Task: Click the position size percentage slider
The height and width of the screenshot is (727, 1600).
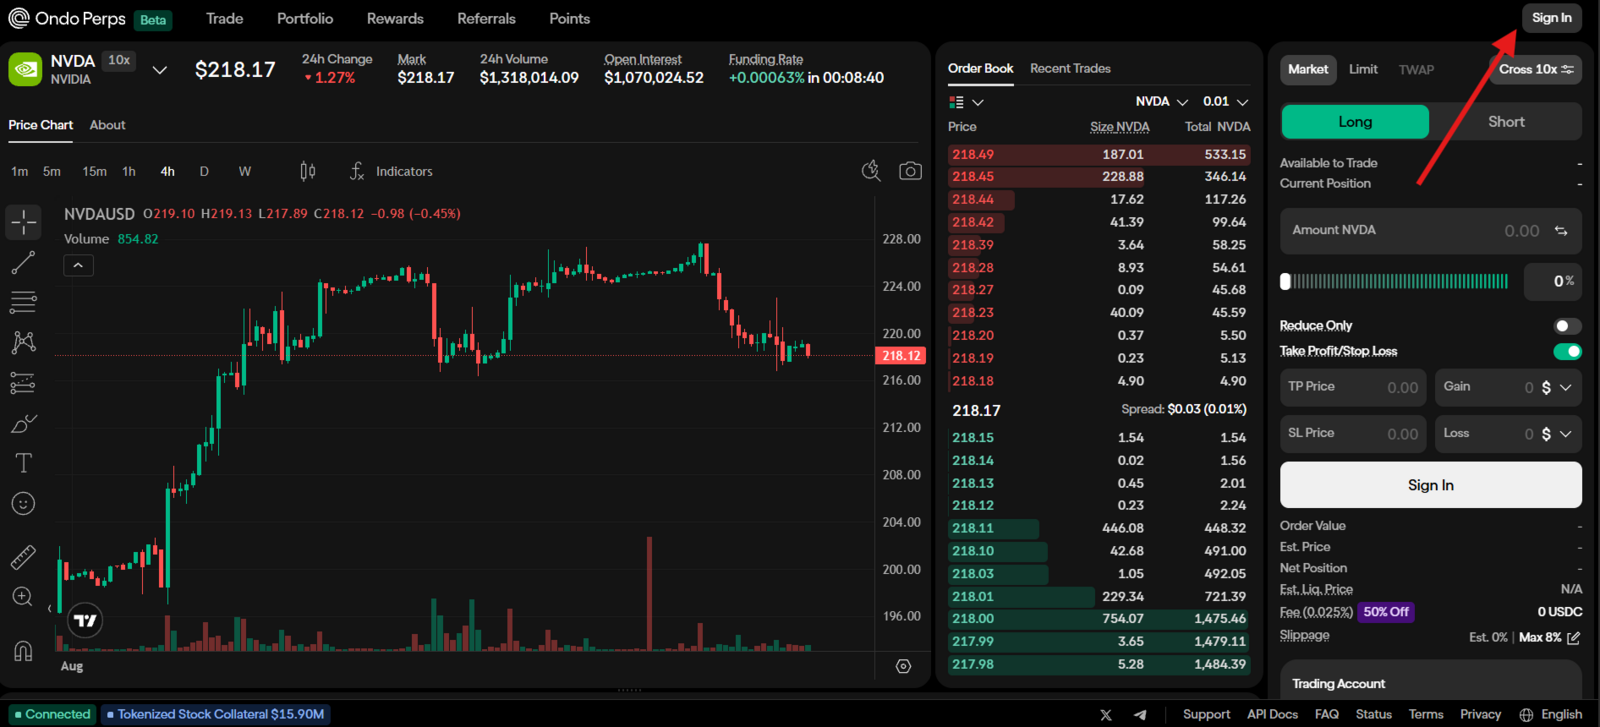Action: point(1396,282)
